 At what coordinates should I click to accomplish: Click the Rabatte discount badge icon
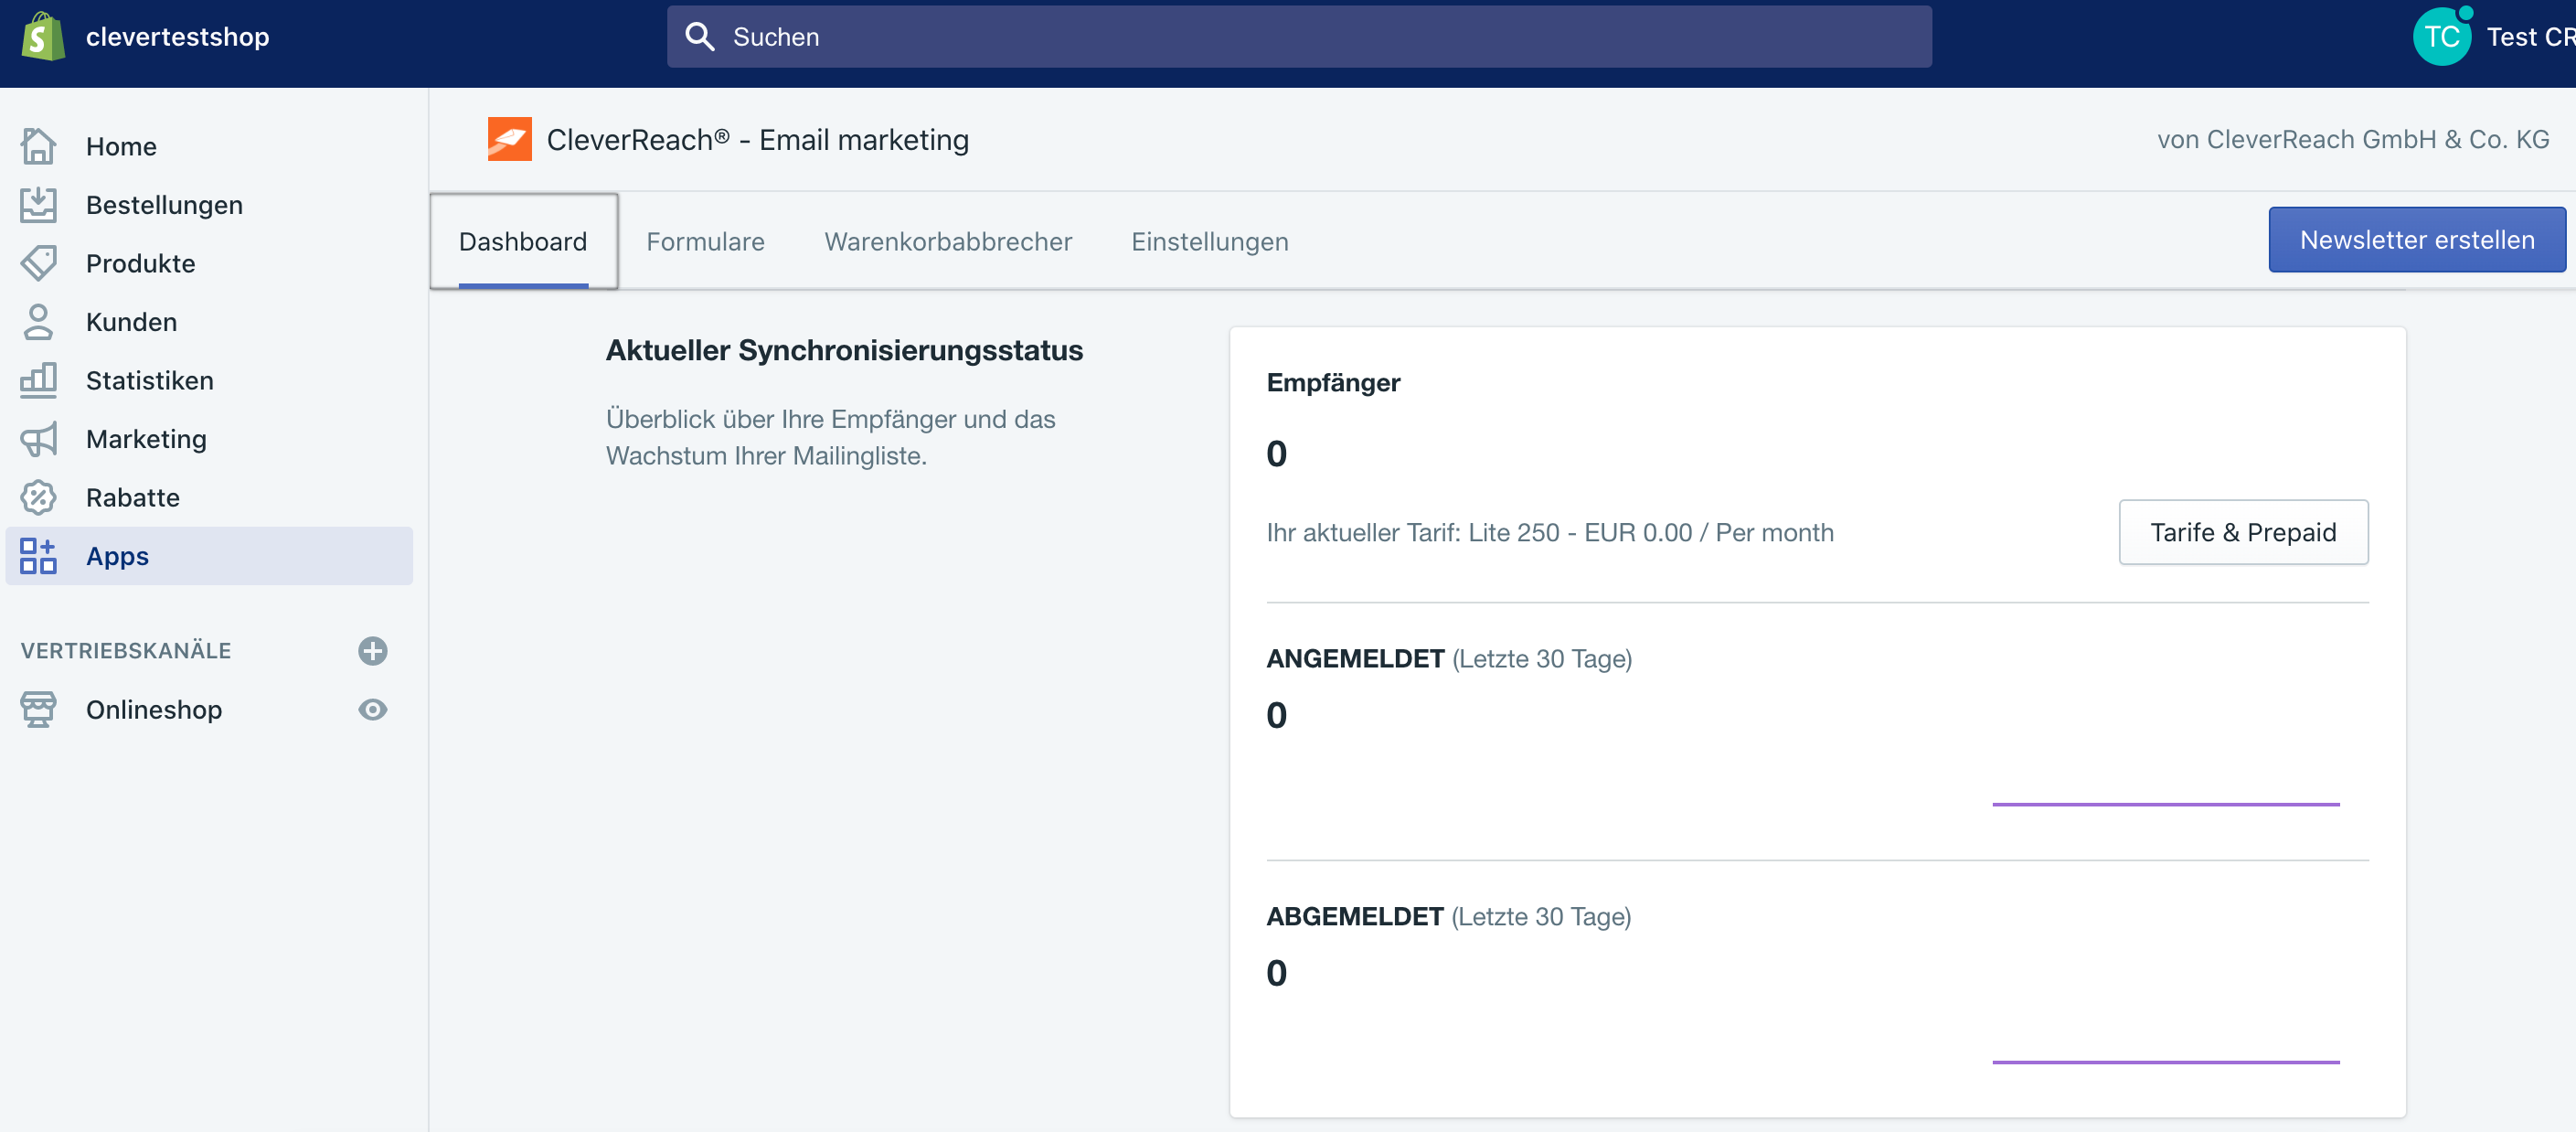click(38, 497)
